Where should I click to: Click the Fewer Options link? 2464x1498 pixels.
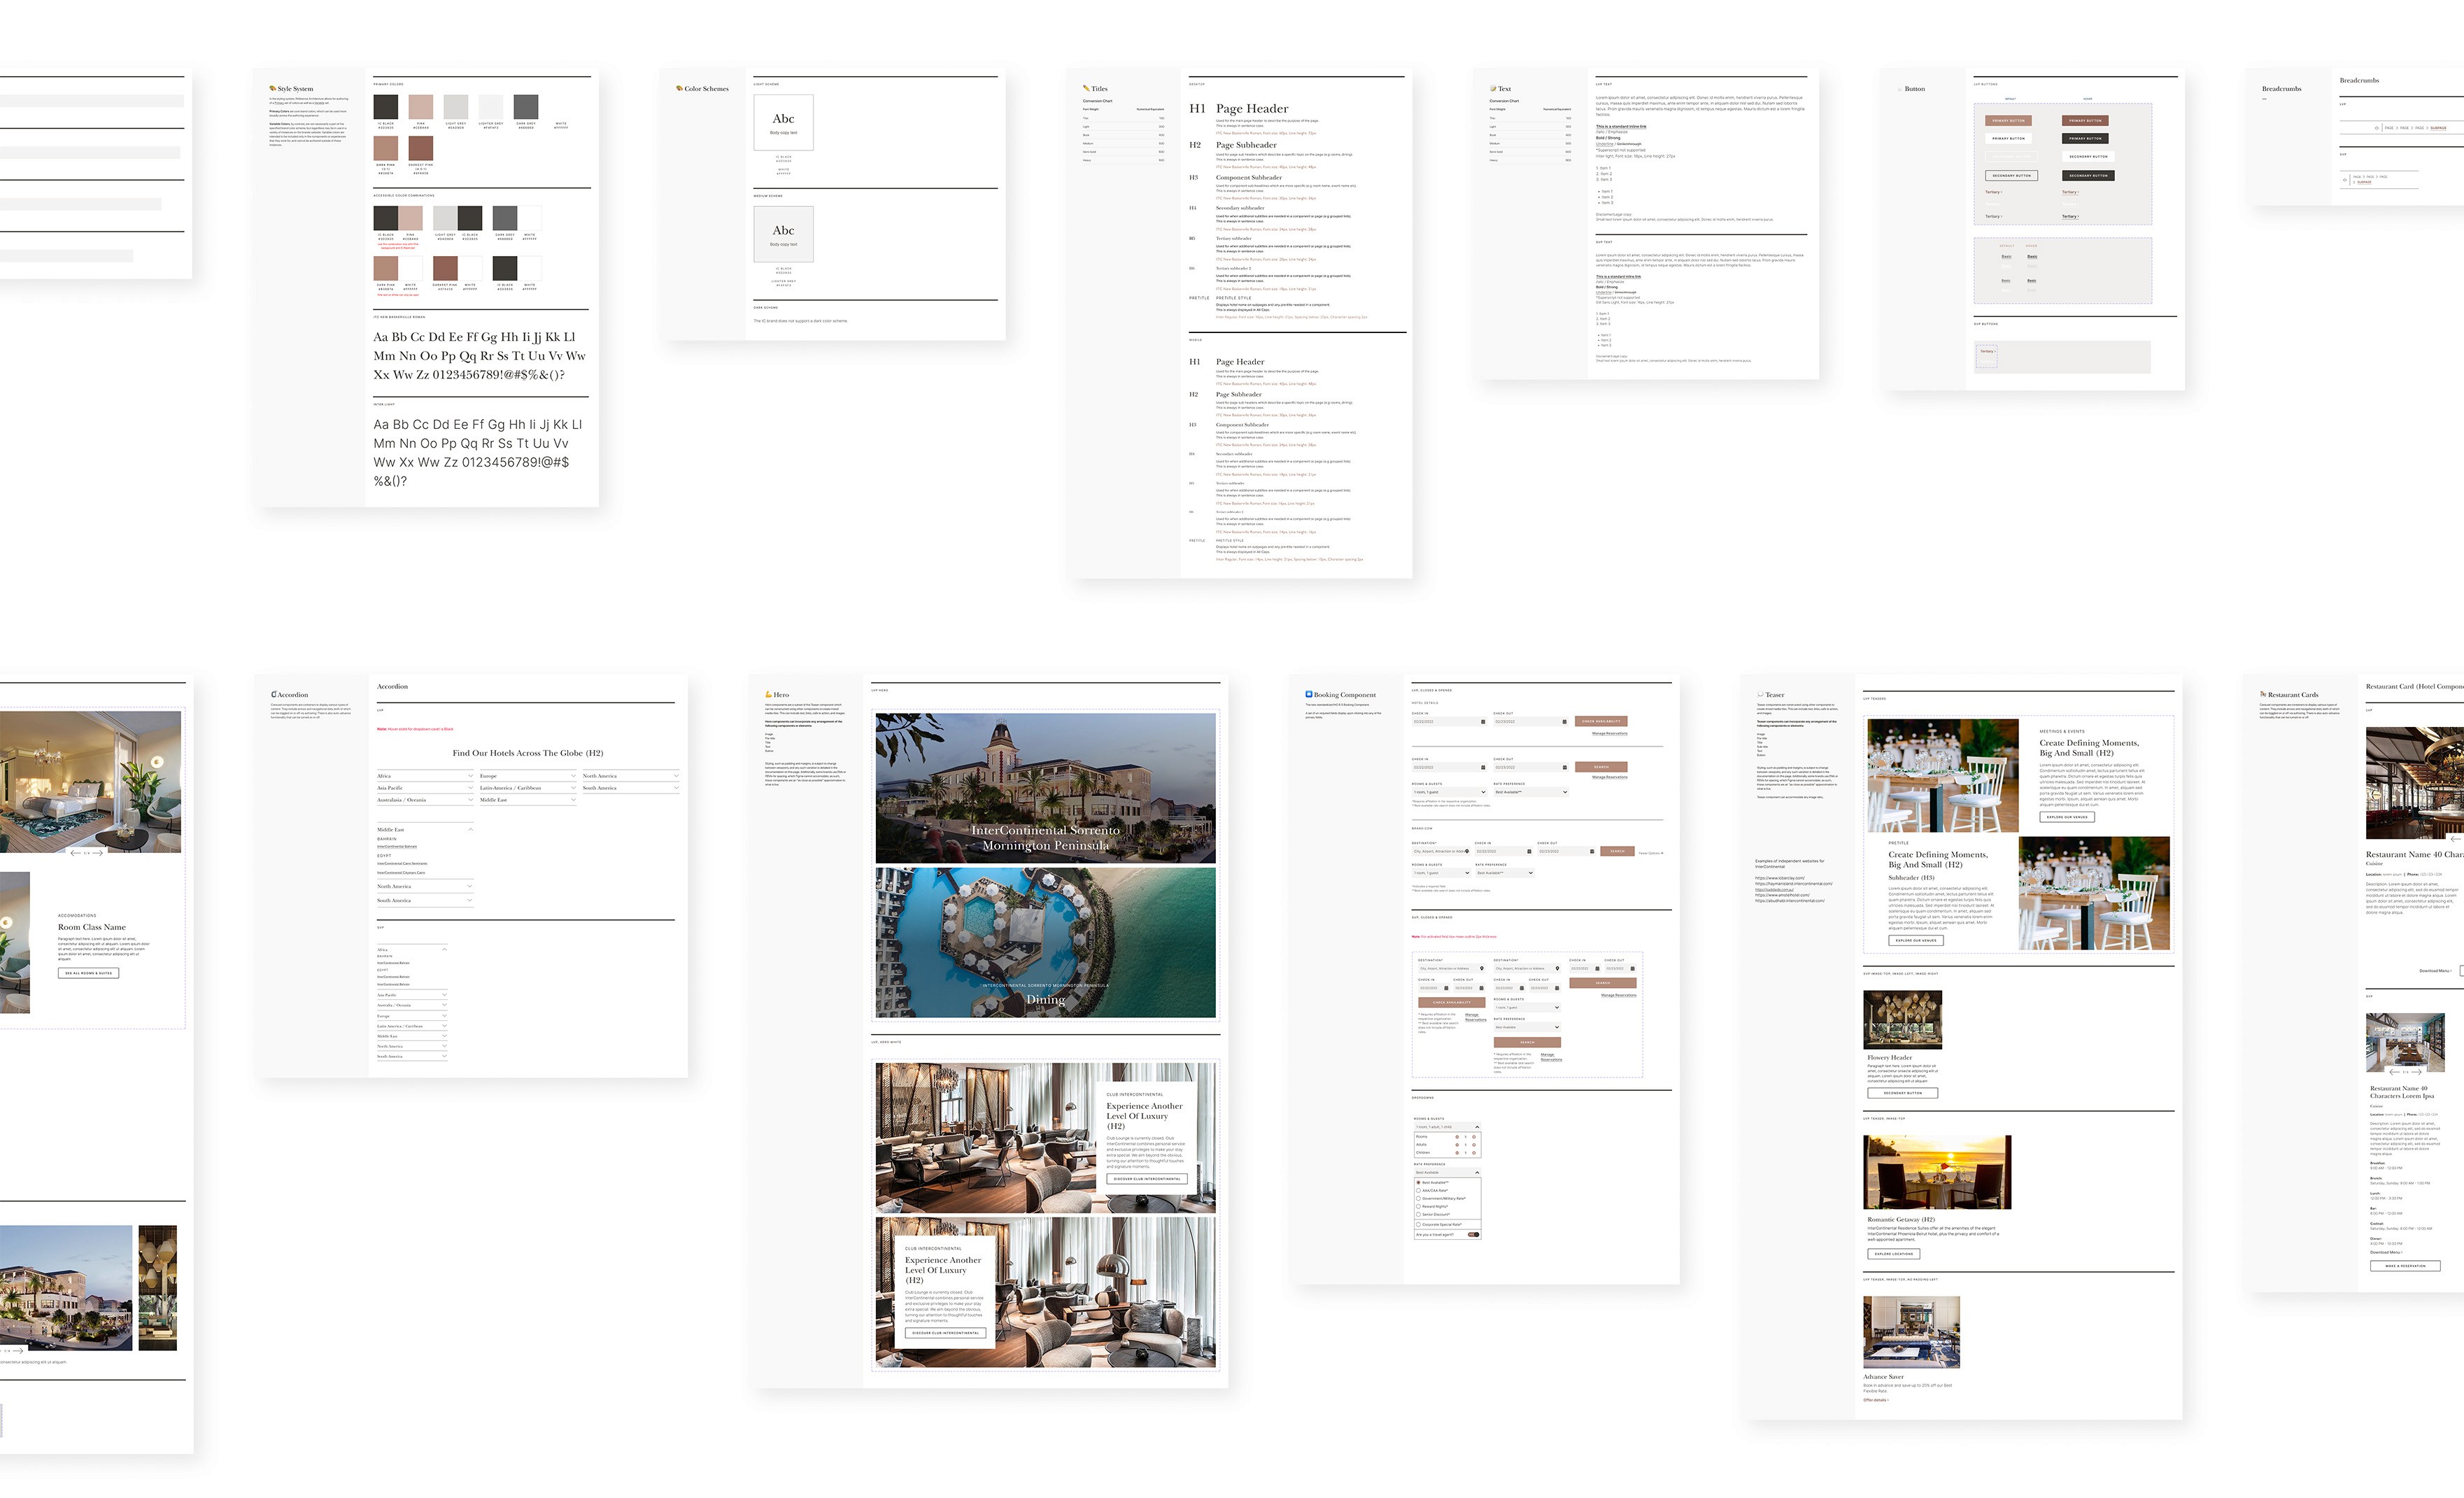pyautogui.click(x=1650, y=853)
